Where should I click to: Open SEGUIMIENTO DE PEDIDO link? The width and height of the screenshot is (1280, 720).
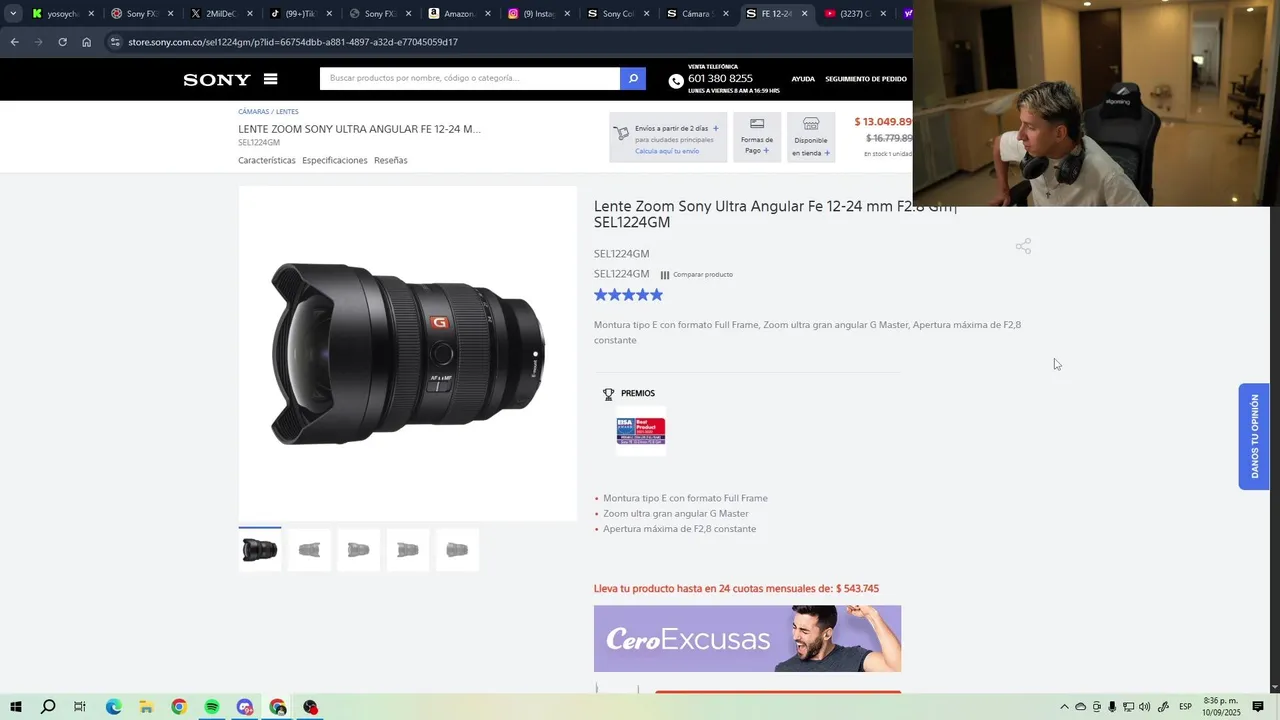point(866,79)
